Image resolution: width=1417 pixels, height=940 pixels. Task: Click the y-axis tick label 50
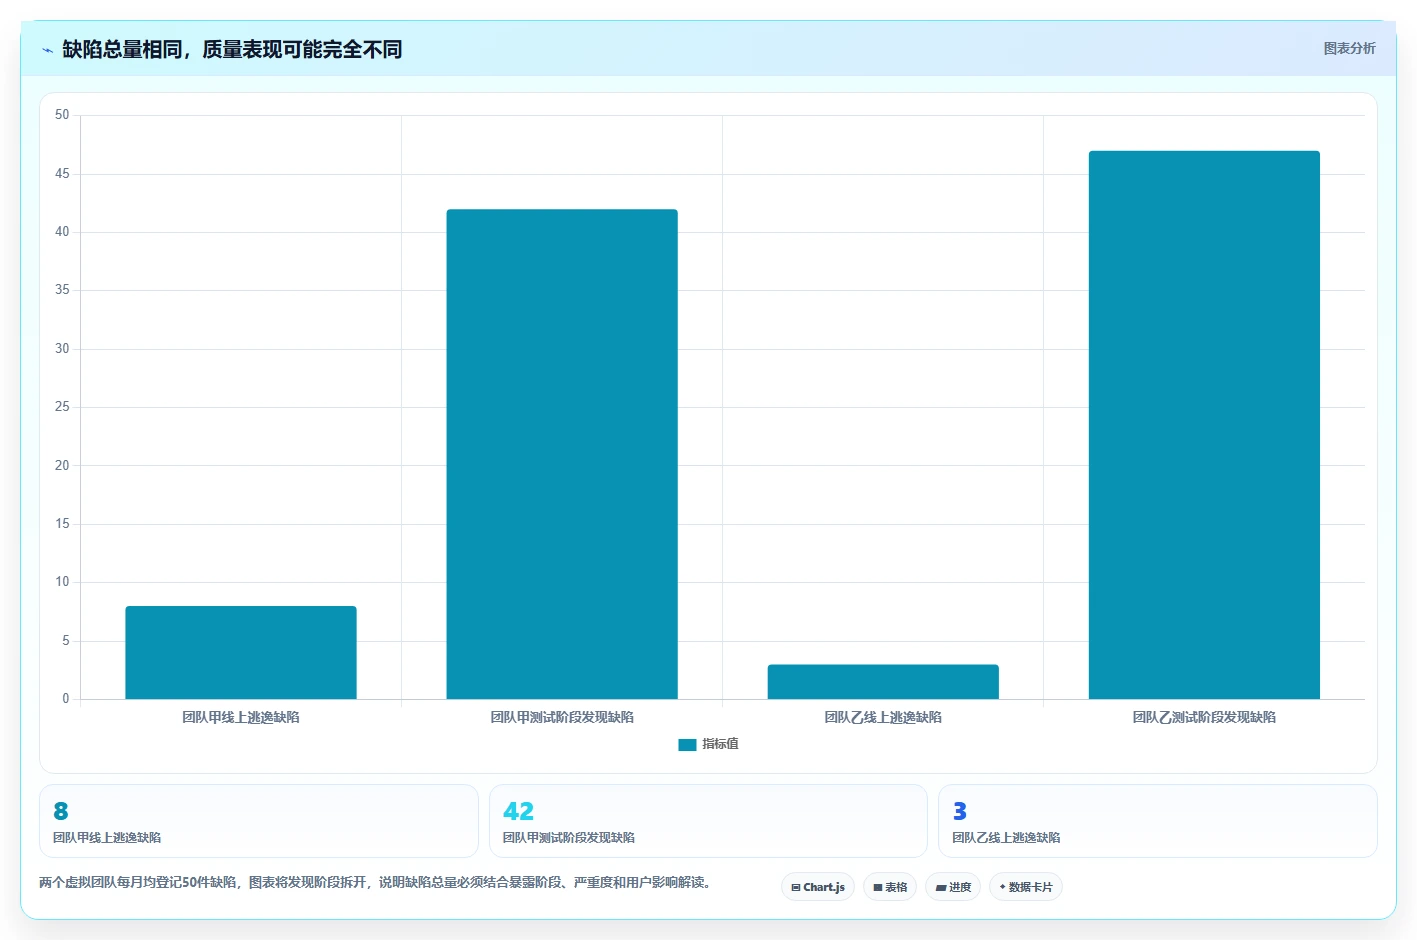[x=62, y=115]
